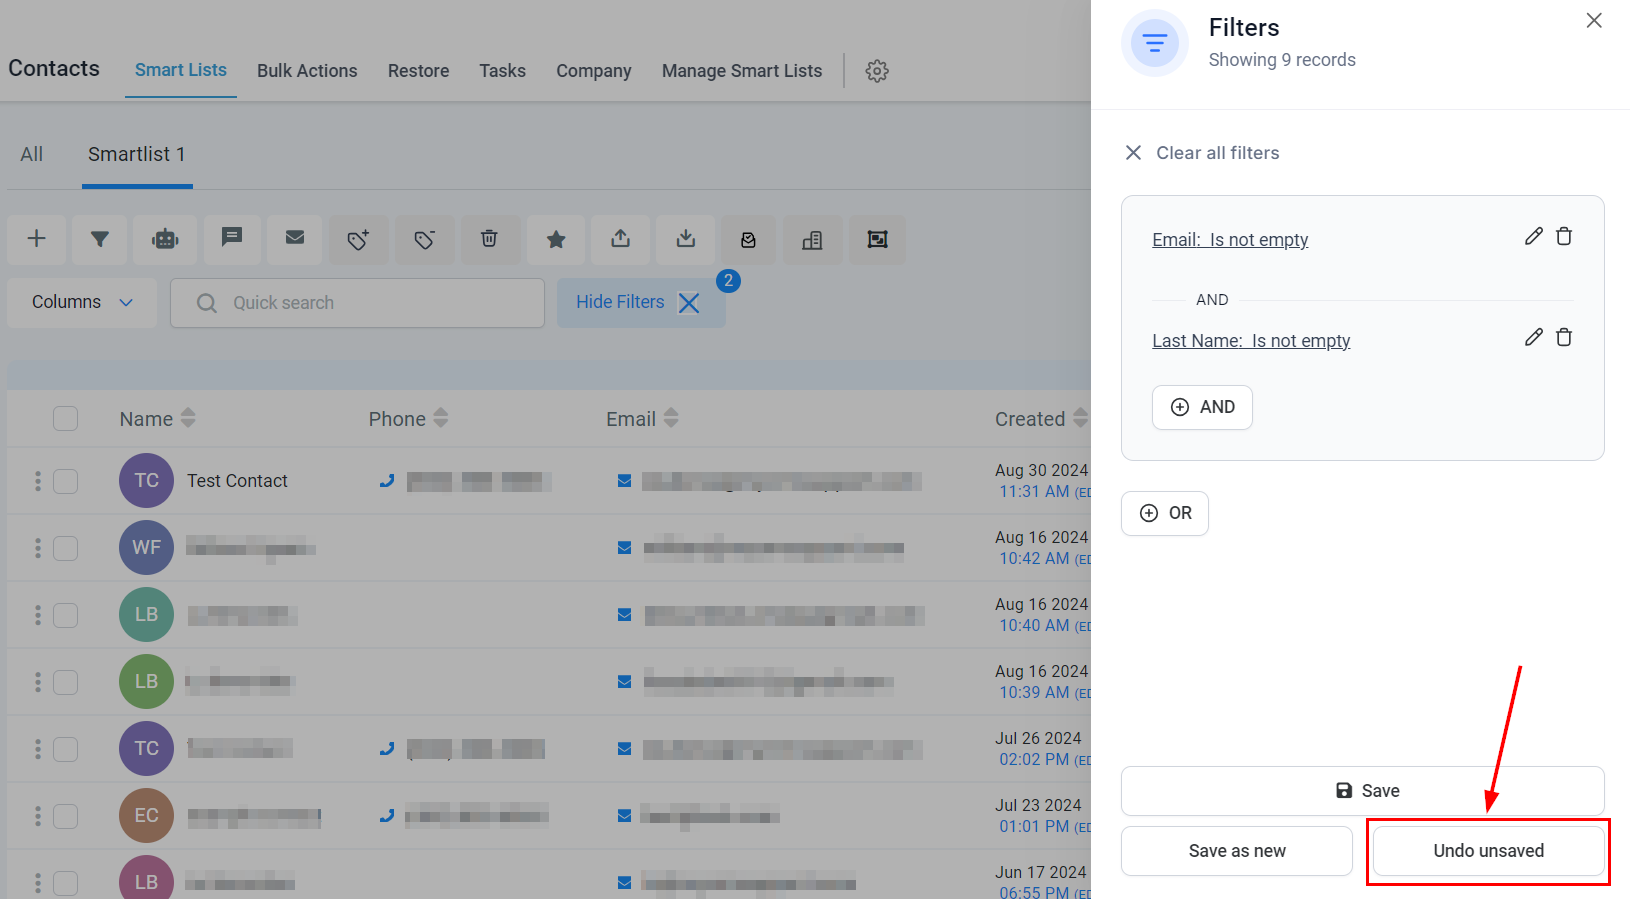Screen dimensions: 1630x899
Task: Click the send email envelope icon
Action: 295,239
